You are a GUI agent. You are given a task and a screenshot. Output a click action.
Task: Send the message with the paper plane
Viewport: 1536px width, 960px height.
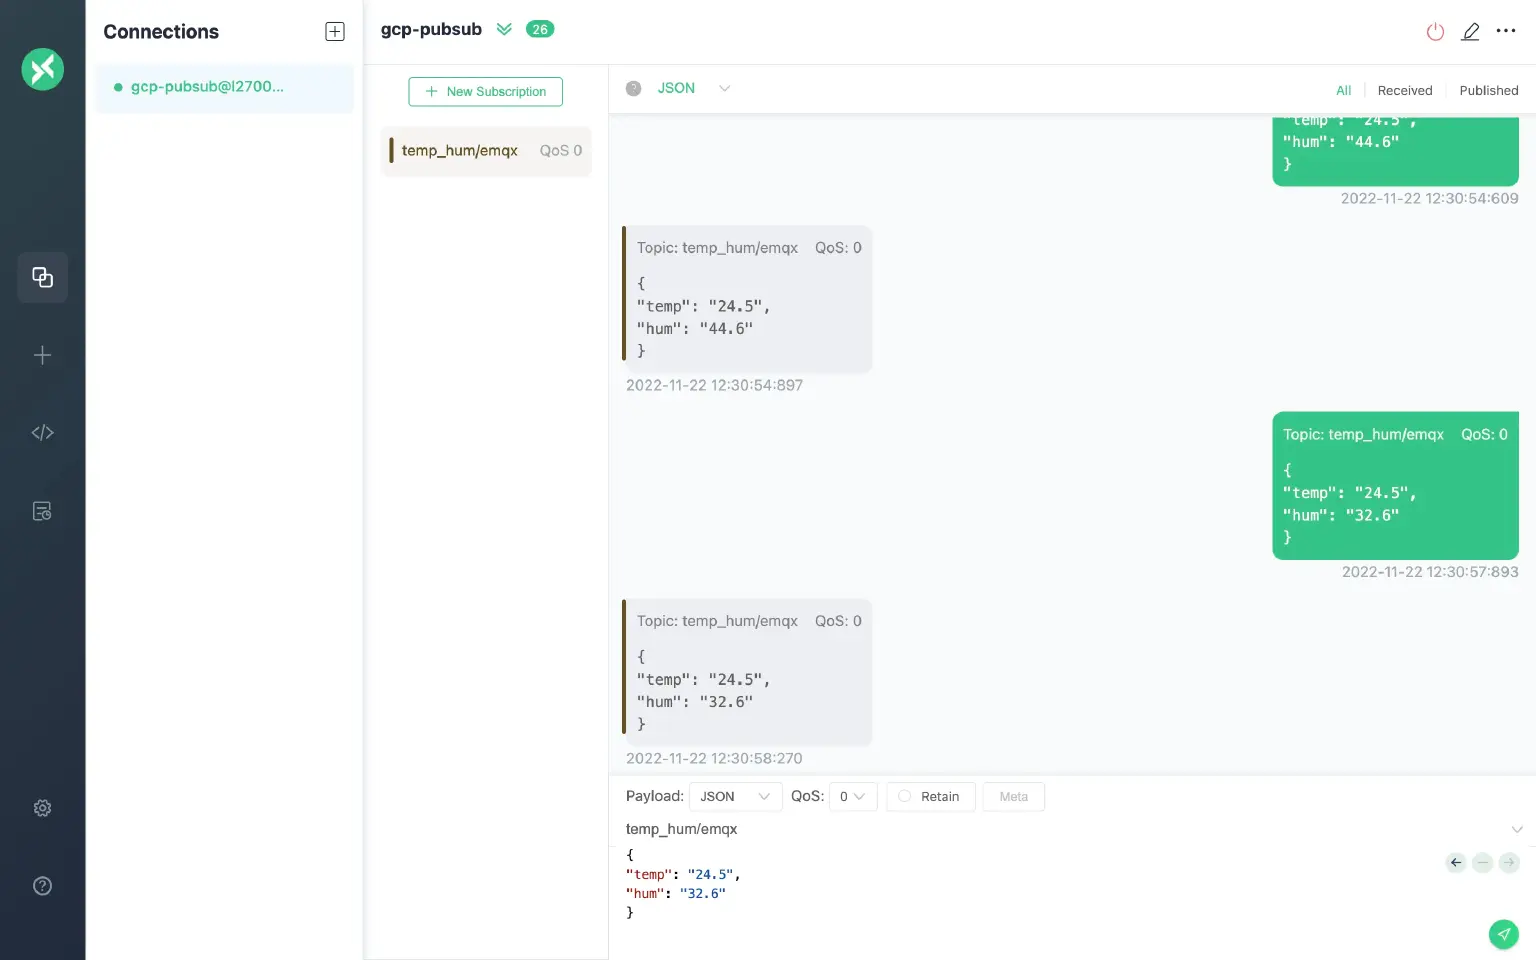1504,934
